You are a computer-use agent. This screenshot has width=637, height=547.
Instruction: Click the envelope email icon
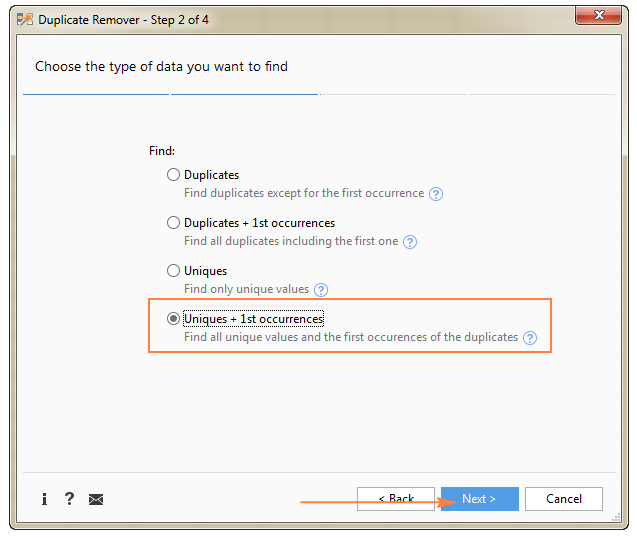point(96,499)
